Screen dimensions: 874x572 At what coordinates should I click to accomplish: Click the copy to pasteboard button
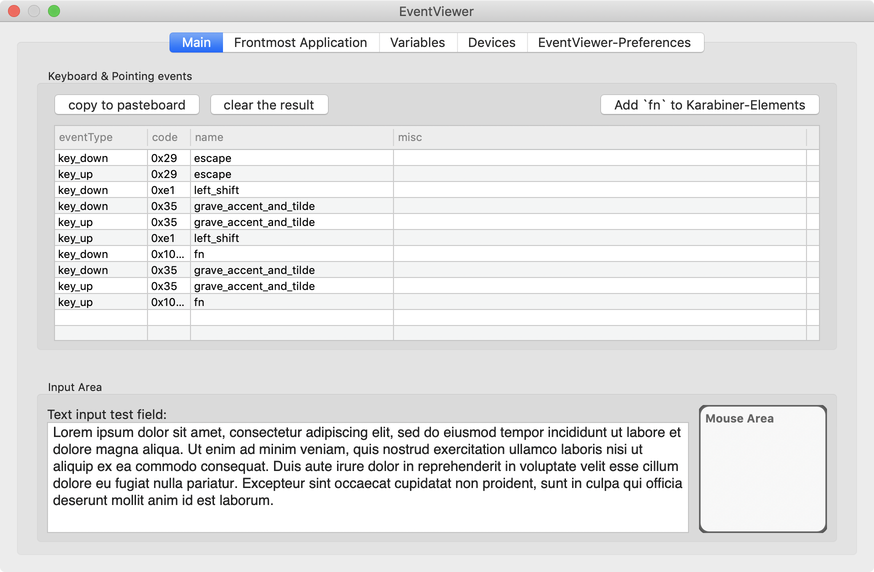[x=127, y=105]
